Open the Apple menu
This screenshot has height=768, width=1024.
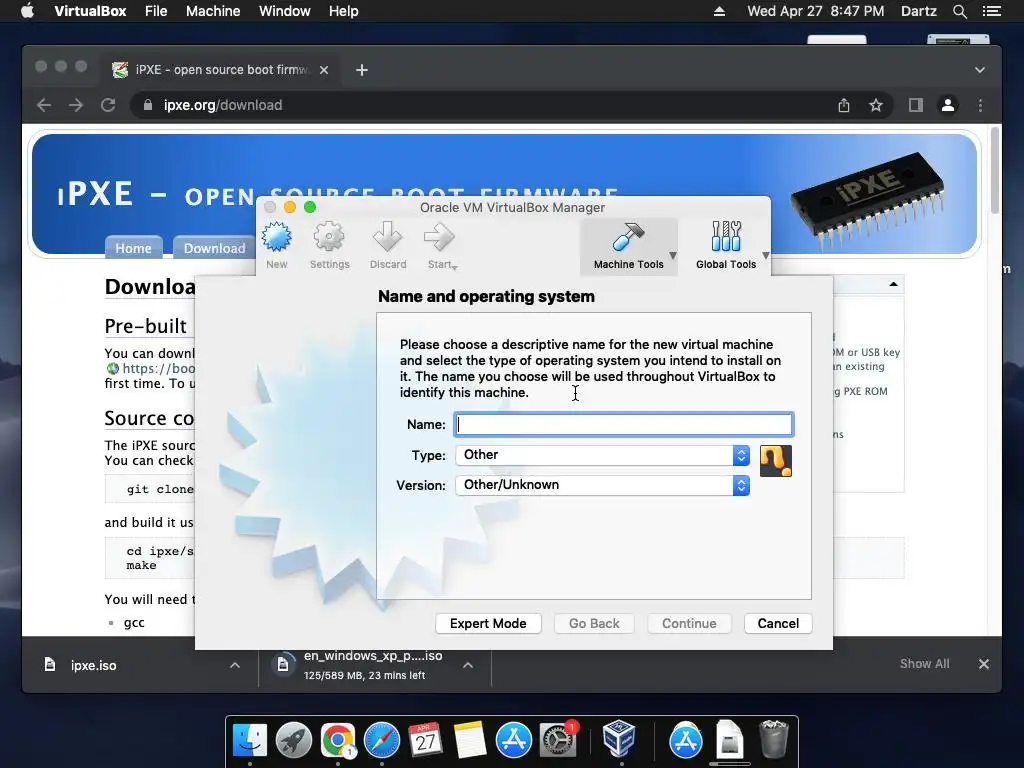coord(27,11)
